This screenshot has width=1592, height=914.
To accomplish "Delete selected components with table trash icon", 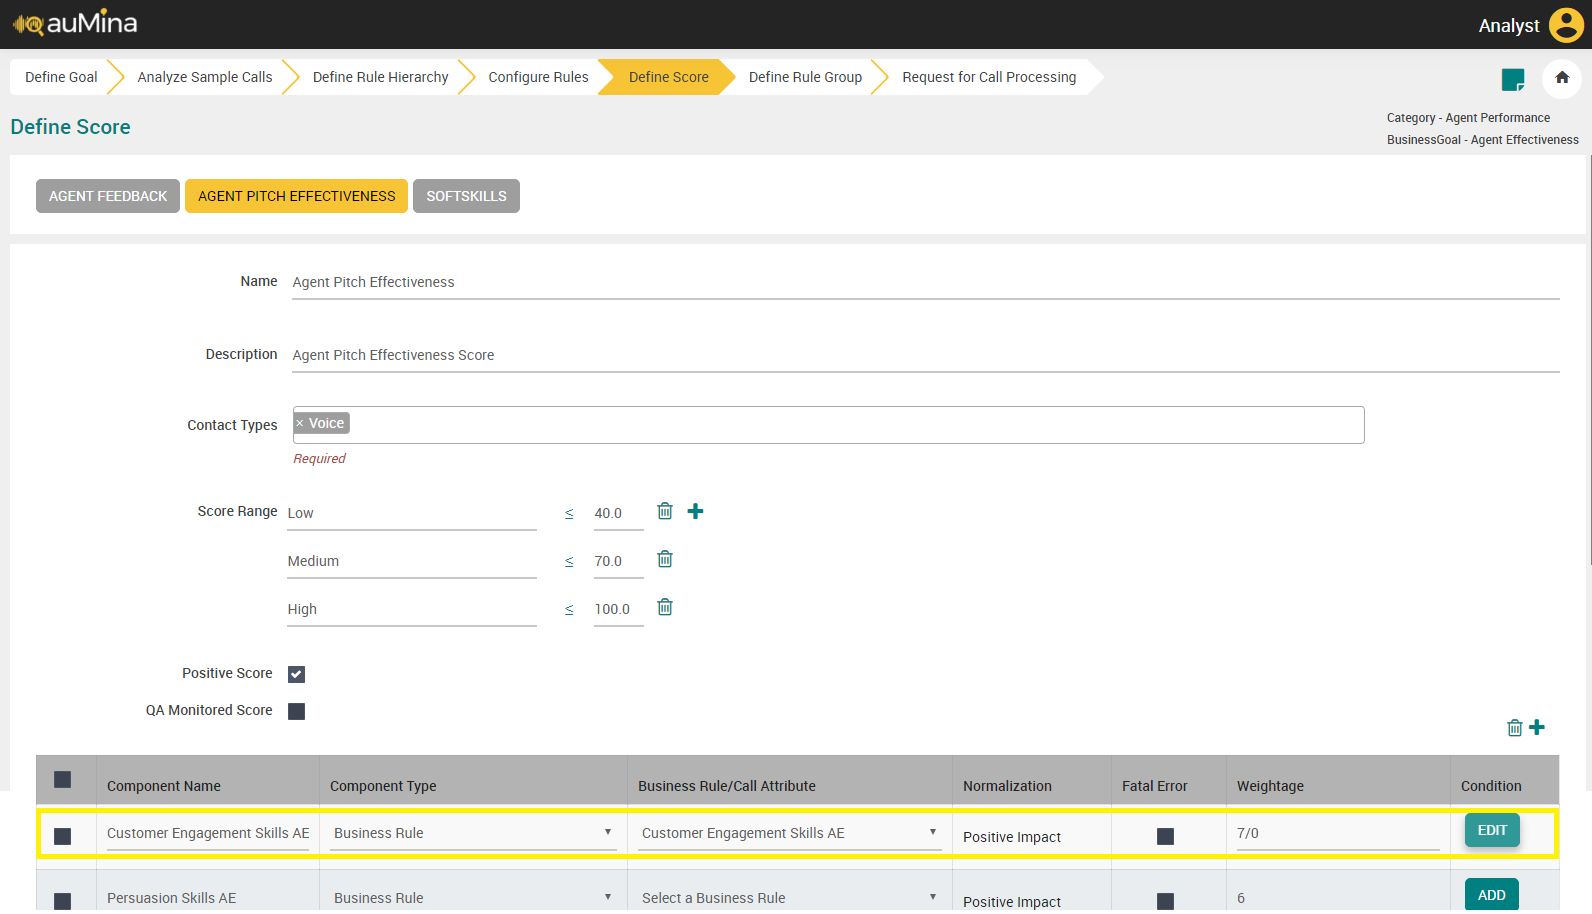I will tap(1515, 728).
